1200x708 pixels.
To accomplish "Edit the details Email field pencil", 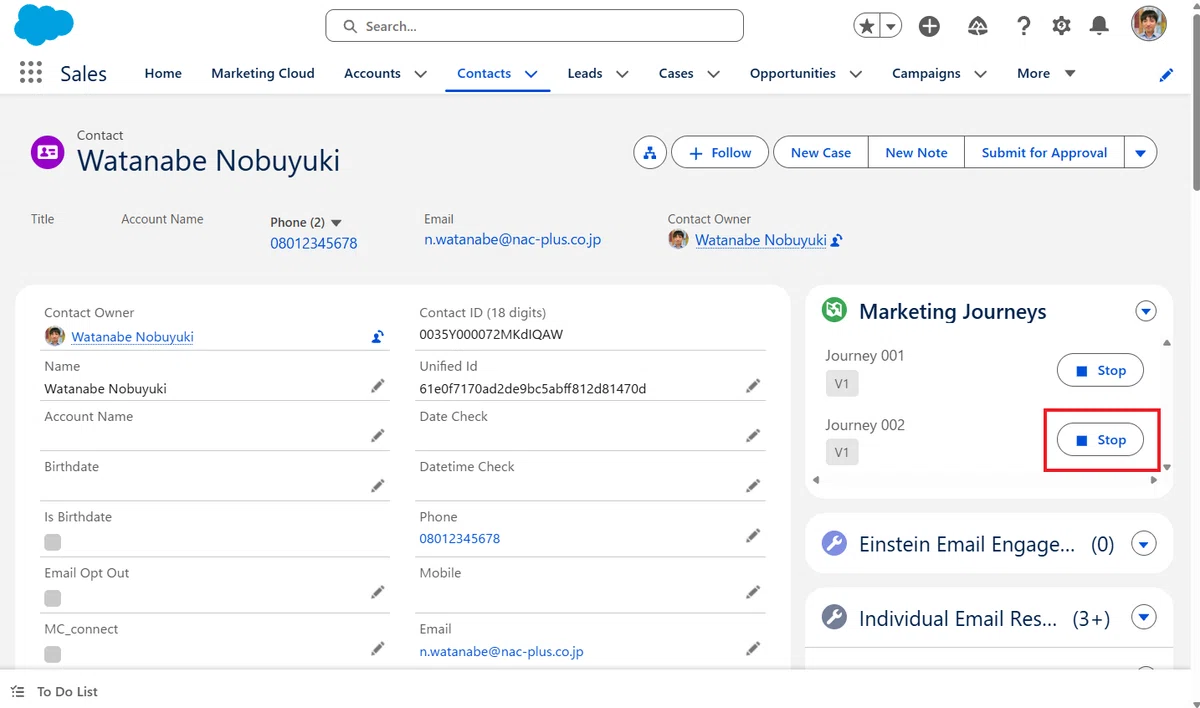I will (x=753, y=648).
